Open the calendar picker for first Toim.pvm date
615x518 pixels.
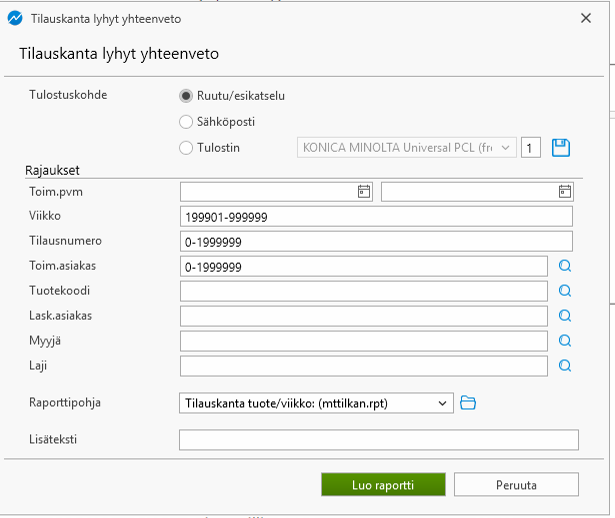(364, 191)
